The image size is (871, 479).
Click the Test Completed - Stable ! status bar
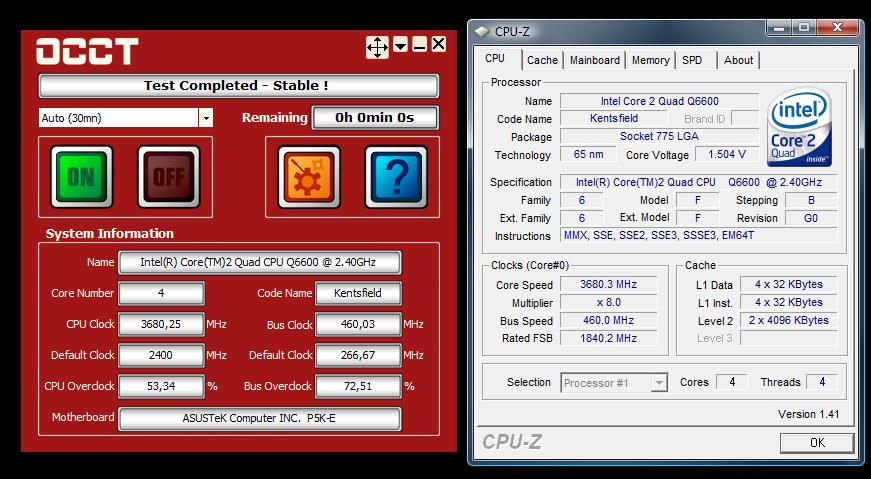click(x=238, y=86)
